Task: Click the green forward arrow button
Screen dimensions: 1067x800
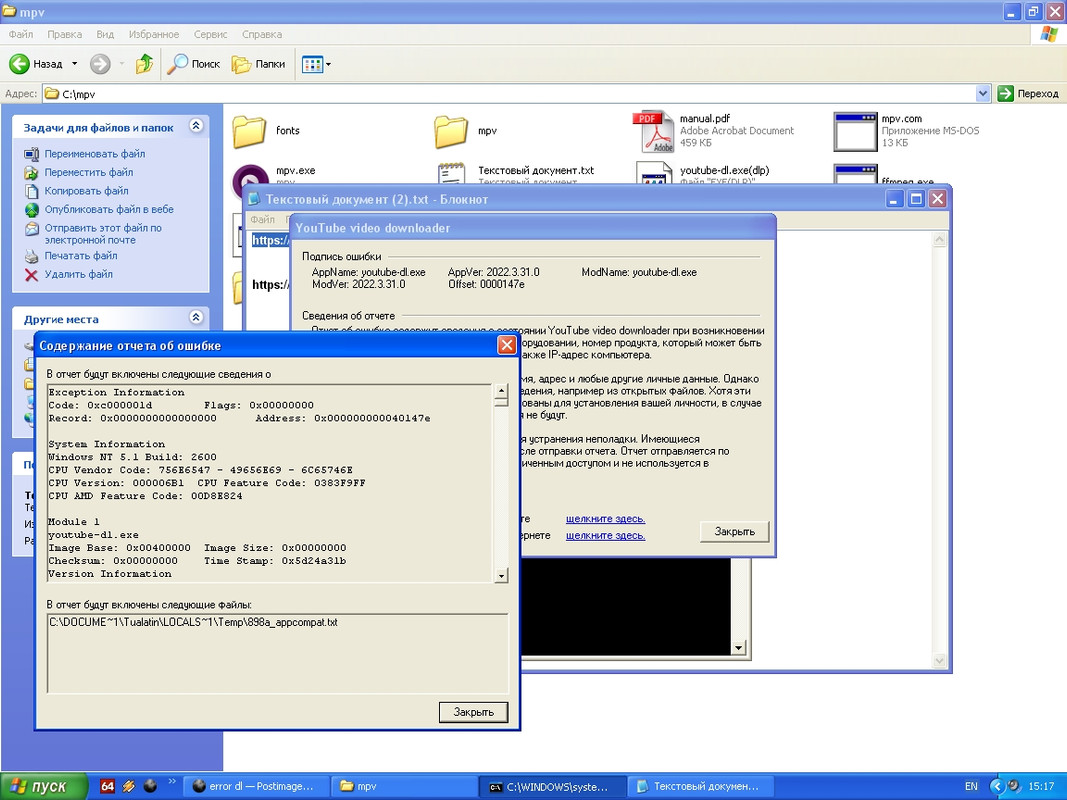Action: (x=100, y=64)
